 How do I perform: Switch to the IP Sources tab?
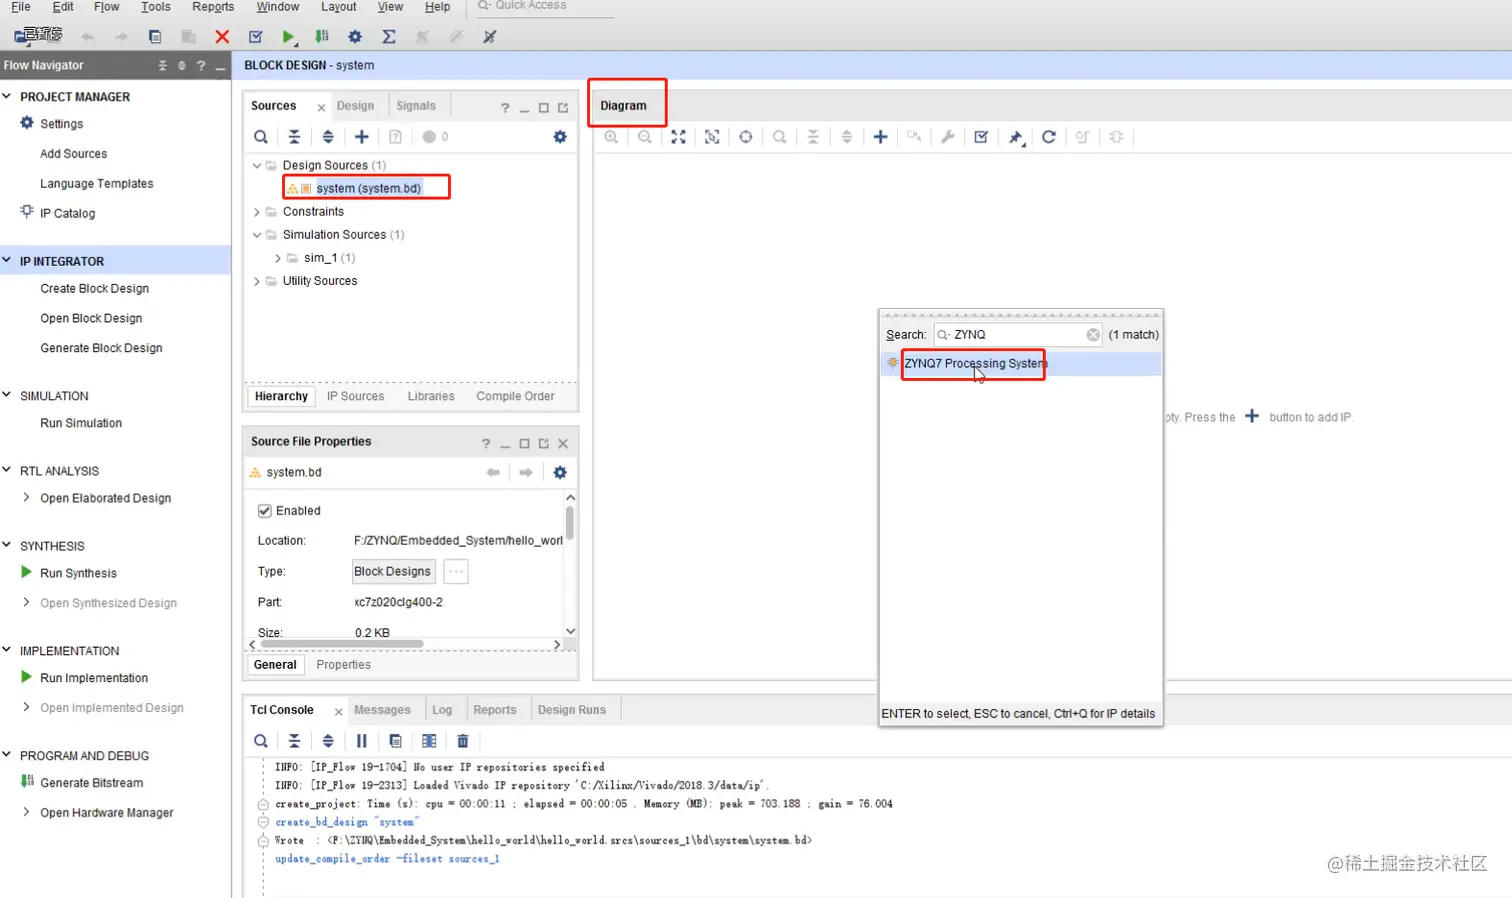pyautogui.click(x=355, y=397)
